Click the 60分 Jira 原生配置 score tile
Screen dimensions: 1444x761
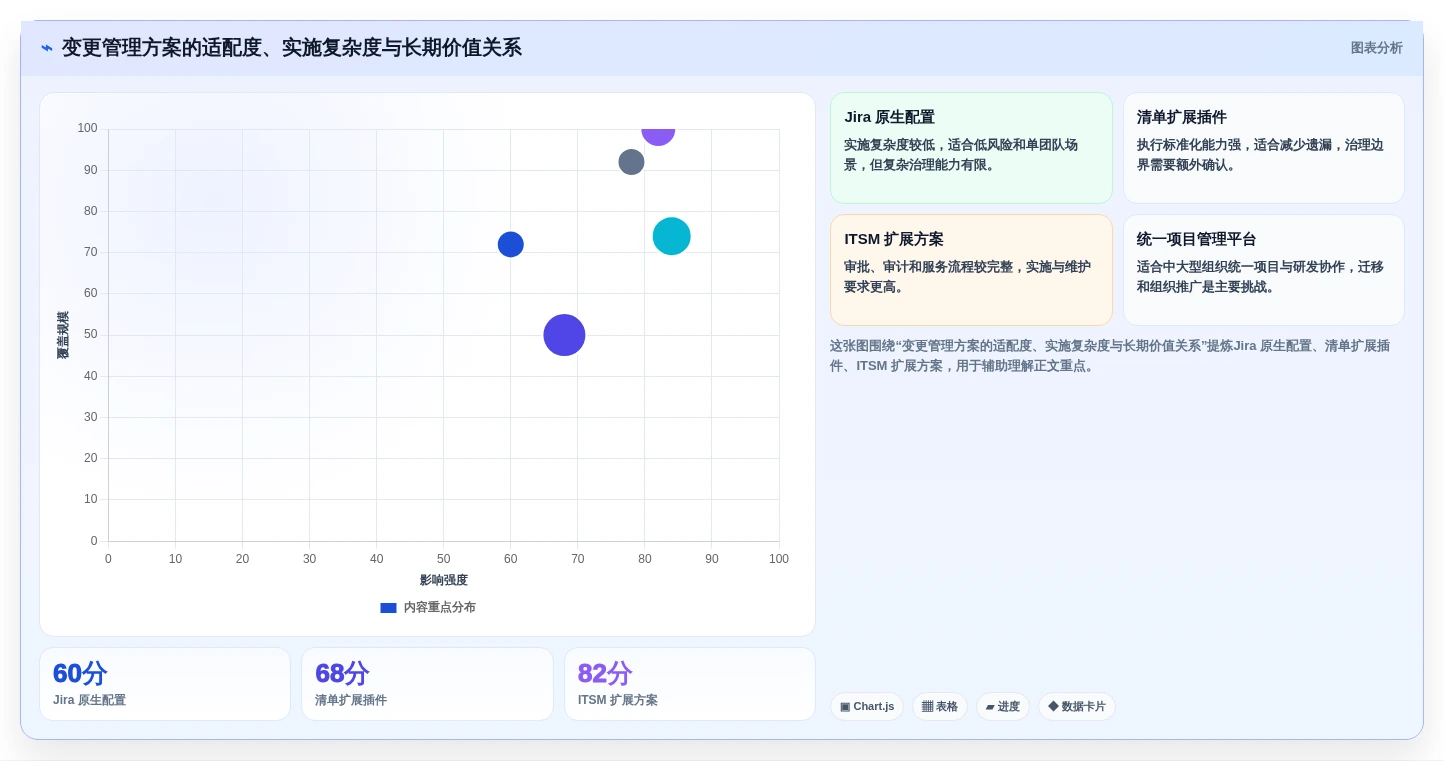click(165, 684)
